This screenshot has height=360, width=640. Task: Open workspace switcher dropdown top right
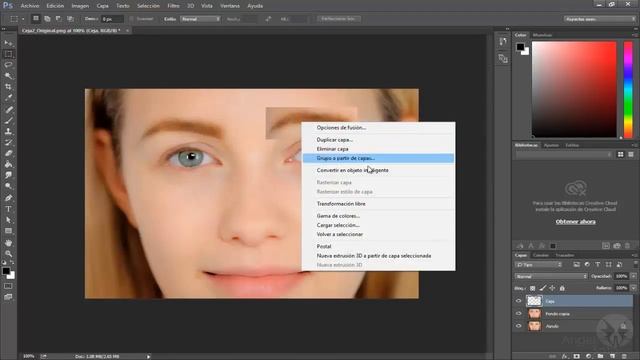tap(600, 19)
